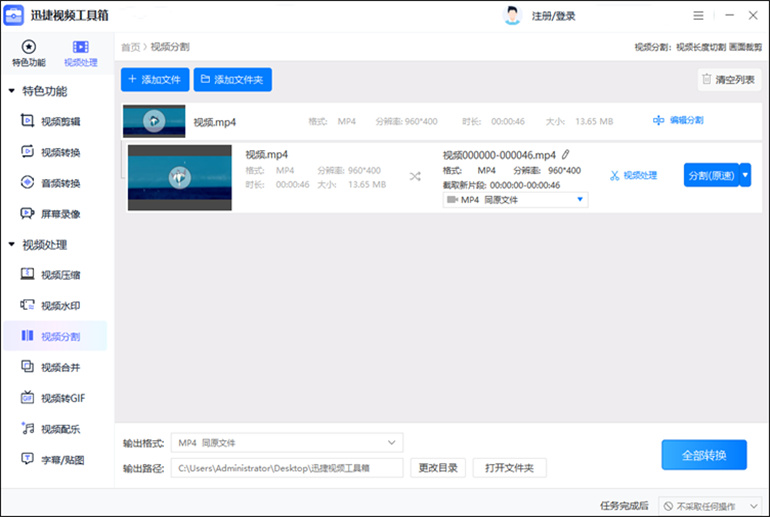This screenshot has height=517, width=770.
Task: Open 视频水印 in sidebar
Action: pos(51,305)
